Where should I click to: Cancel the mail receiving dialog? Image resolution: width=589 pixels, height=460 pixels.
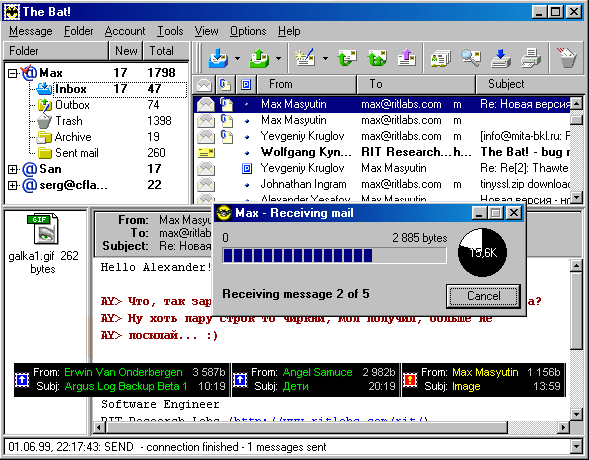click(483, 296)
